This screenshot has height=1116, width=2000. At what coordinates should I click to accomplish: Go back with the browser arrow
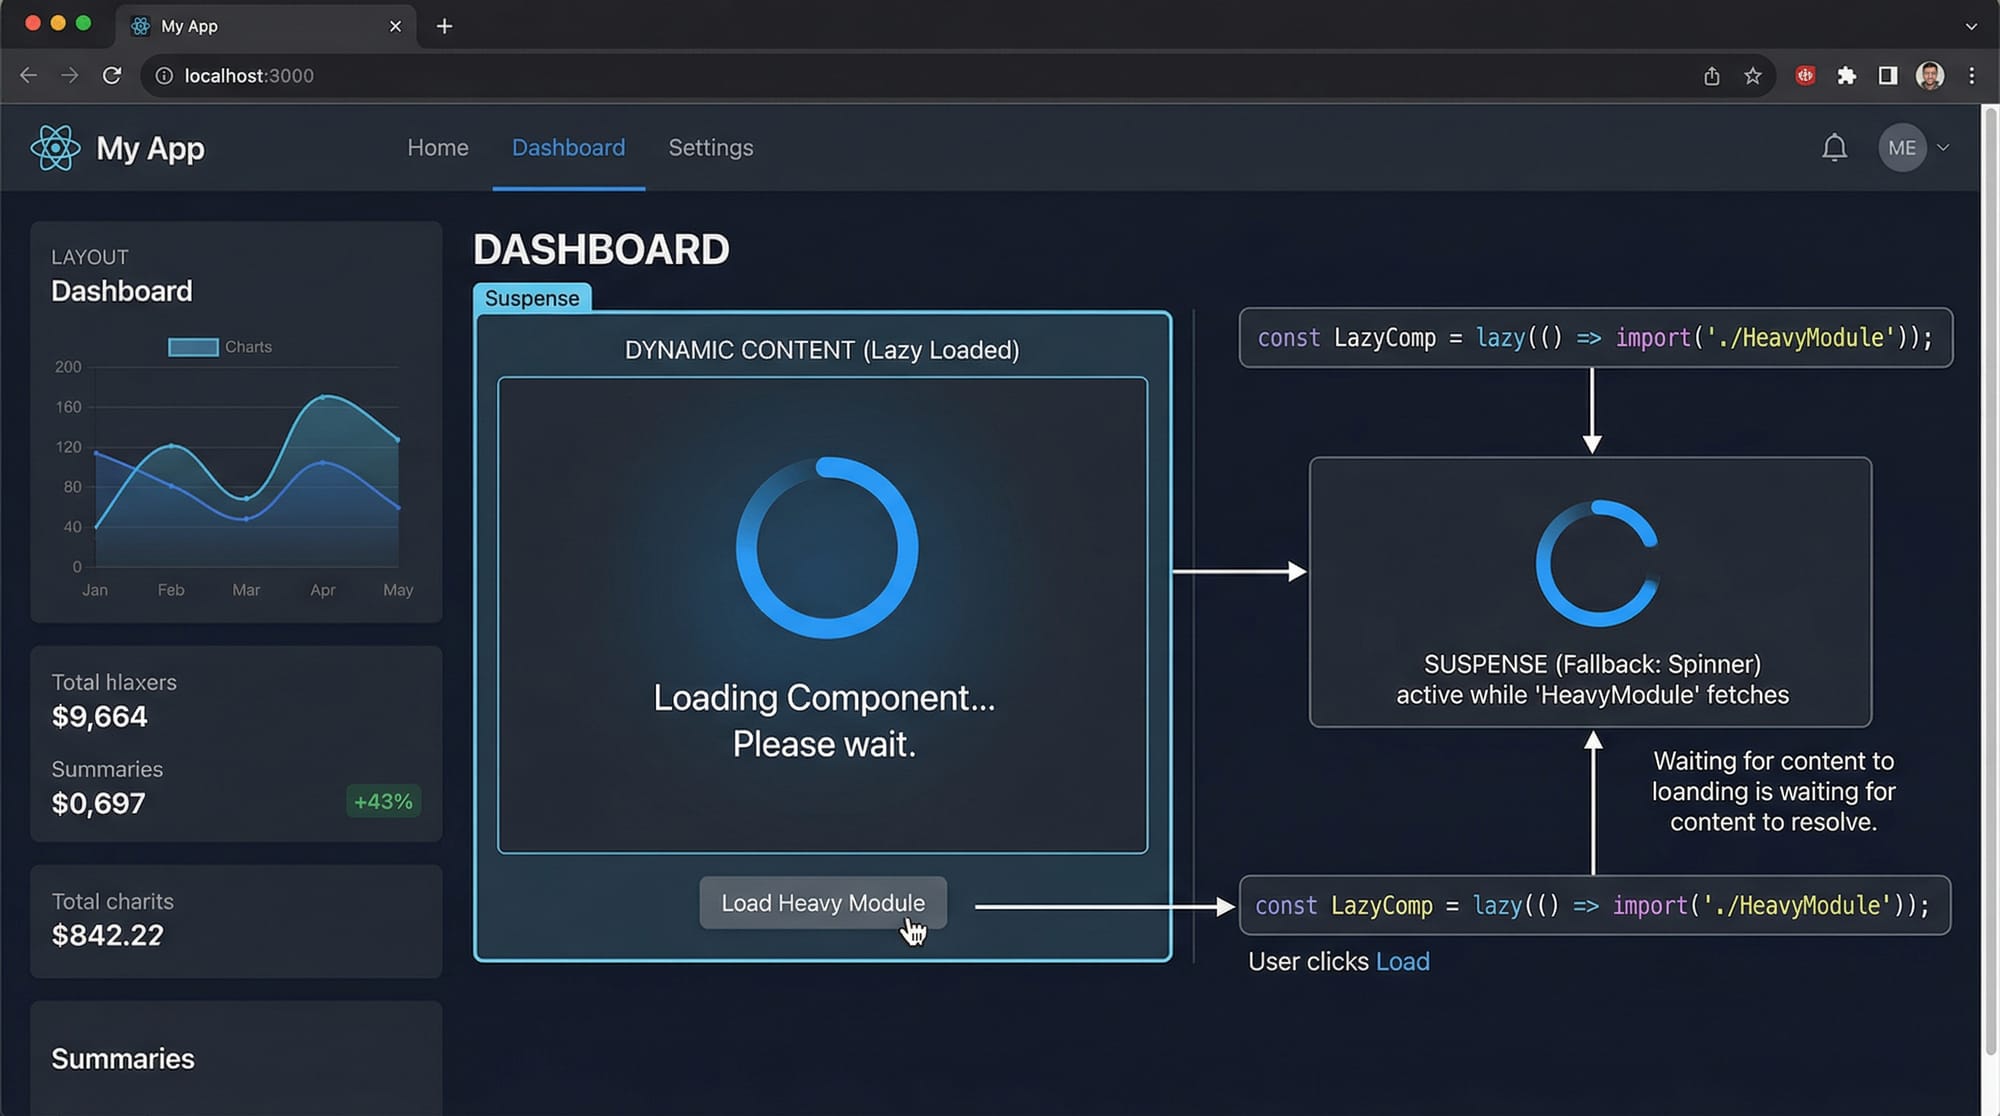28,76
